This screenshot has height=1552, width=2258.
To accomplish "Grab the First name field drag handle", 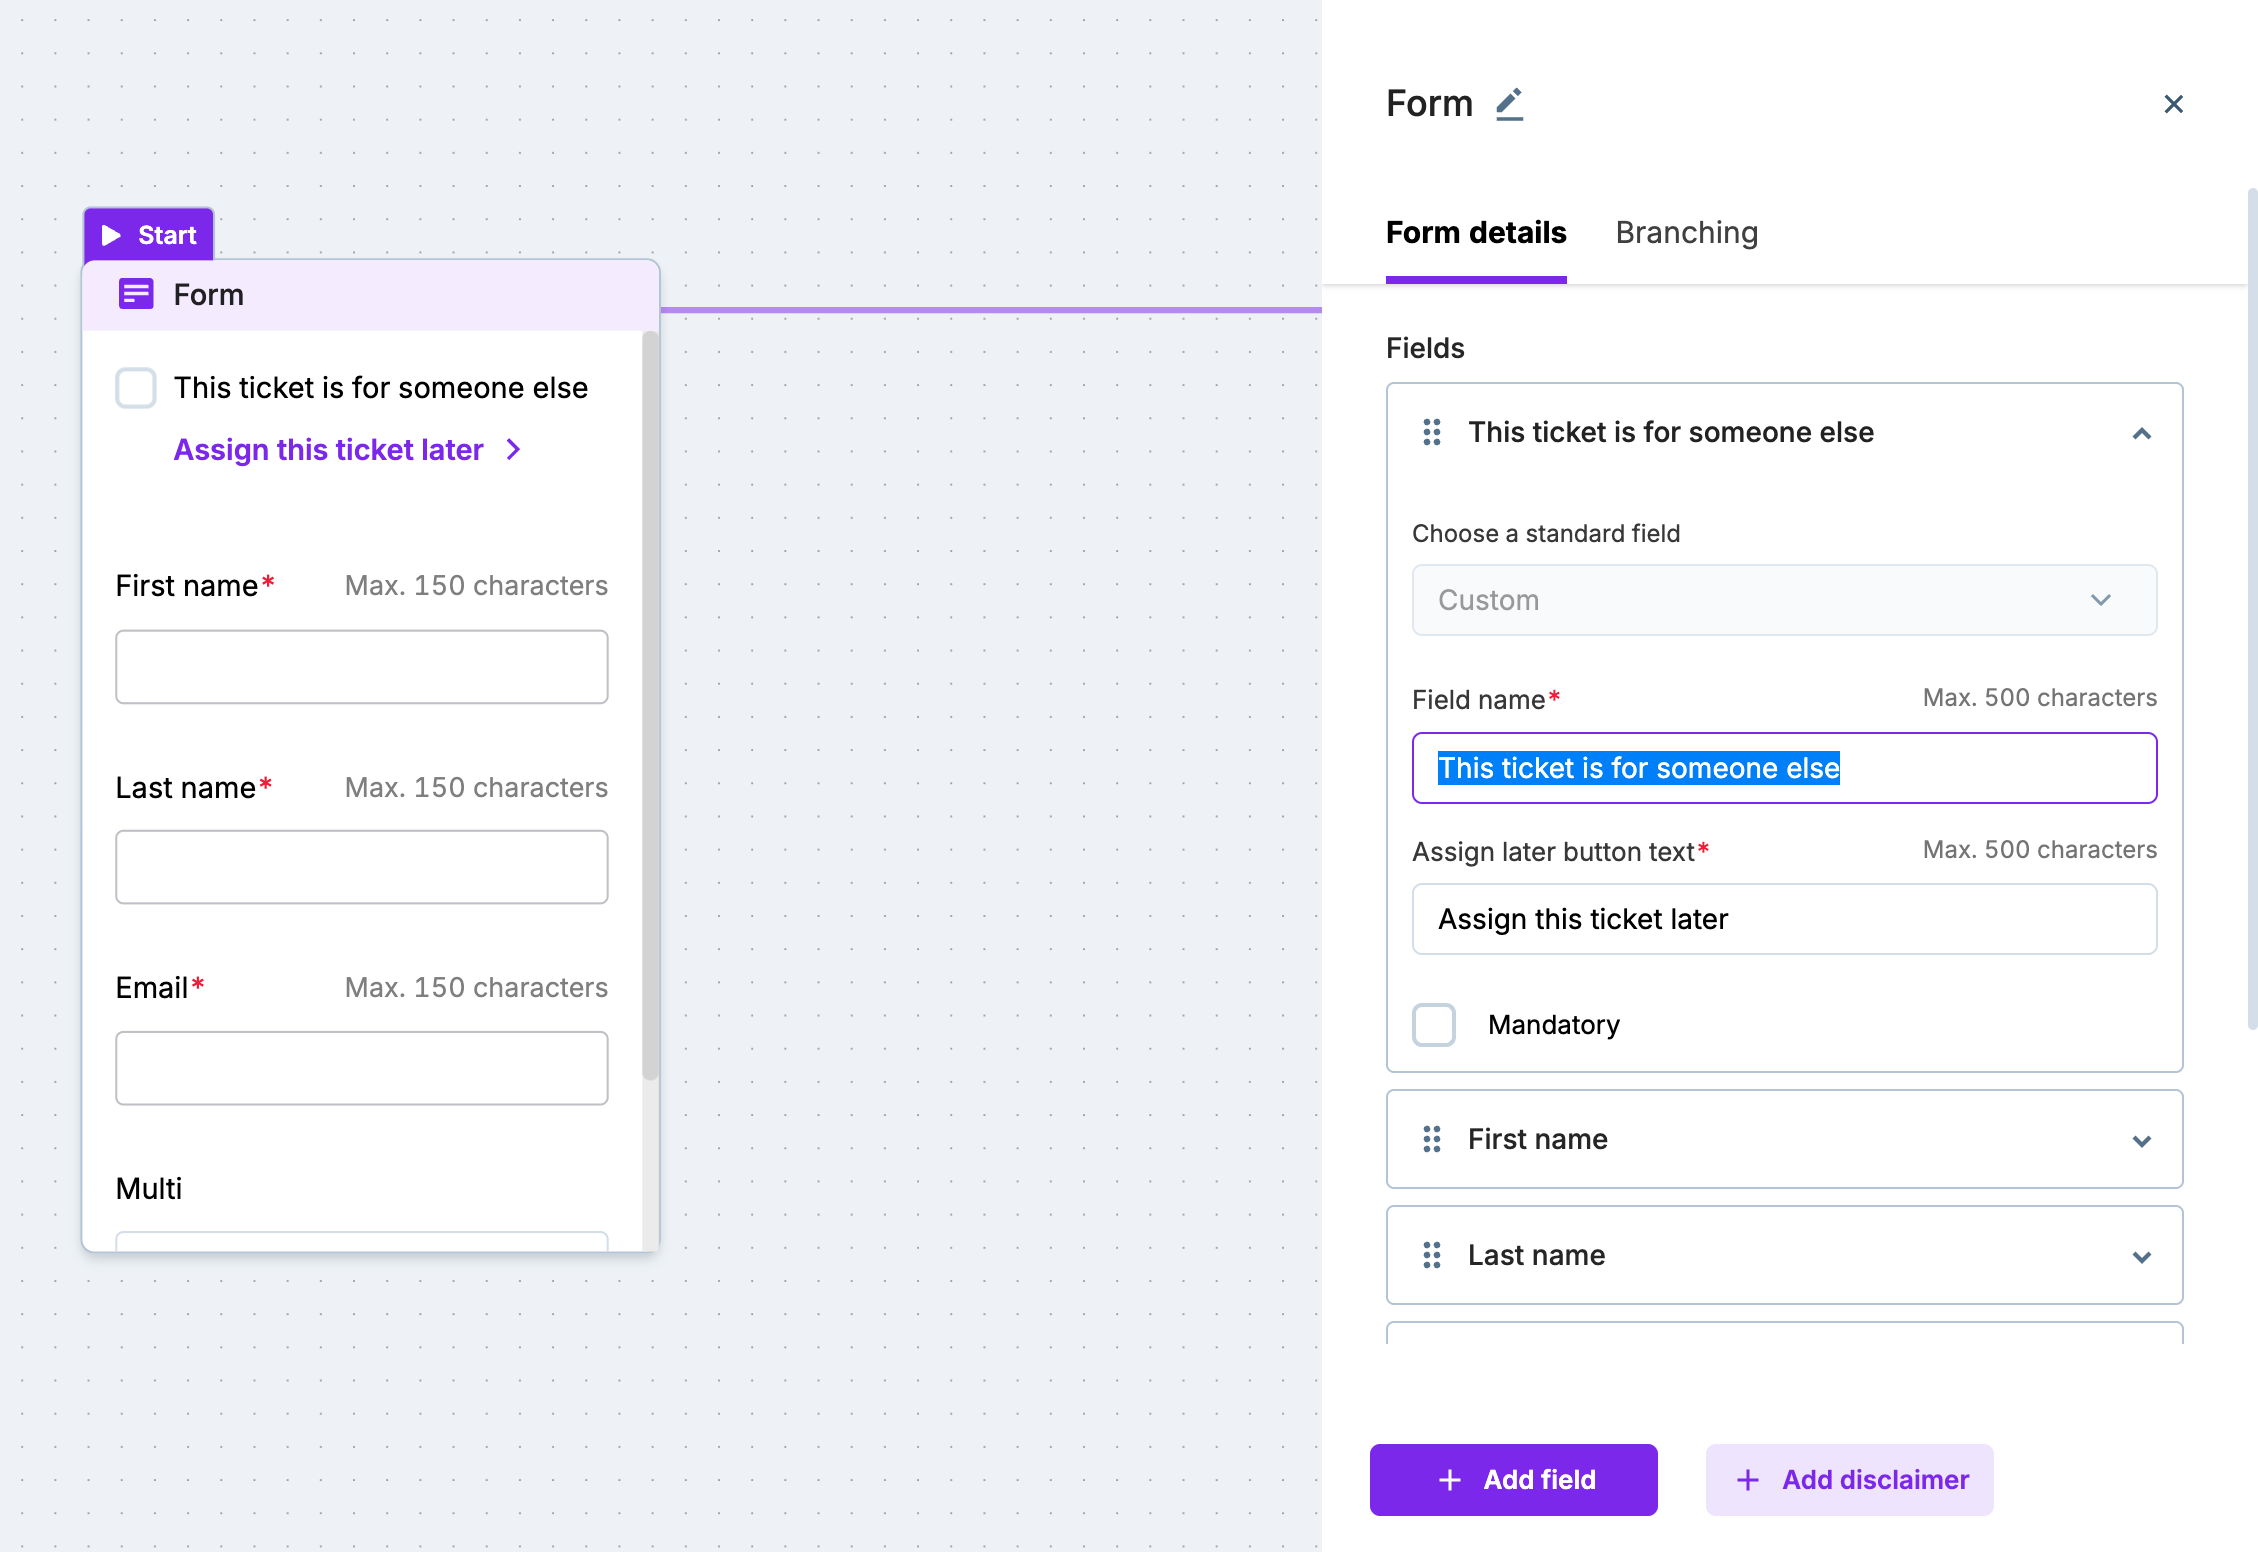I will [1431, 1139].
